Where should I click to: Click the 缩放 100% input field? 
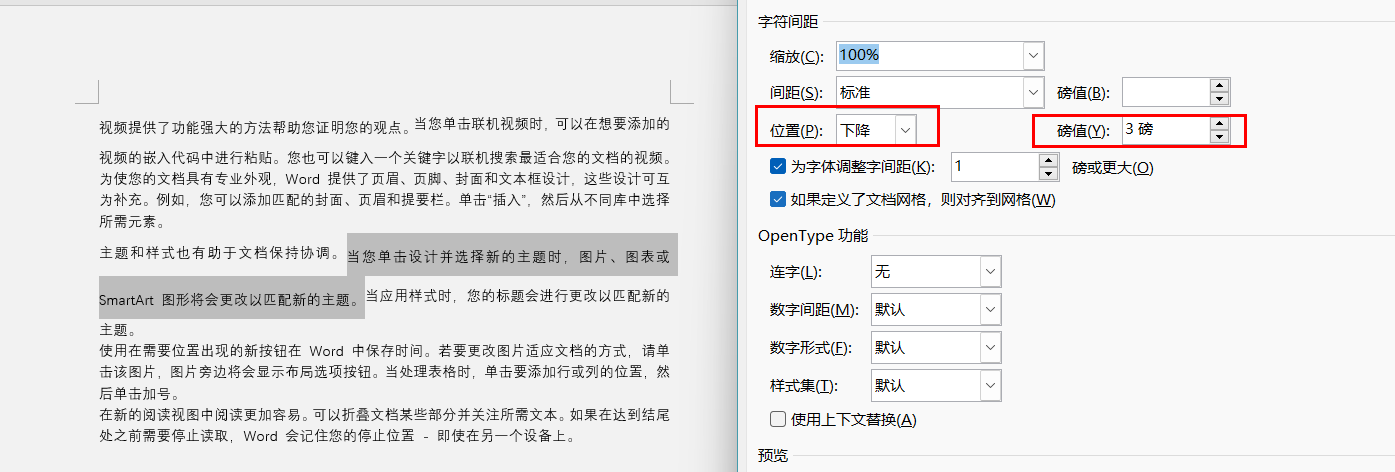tap(929, 55)
